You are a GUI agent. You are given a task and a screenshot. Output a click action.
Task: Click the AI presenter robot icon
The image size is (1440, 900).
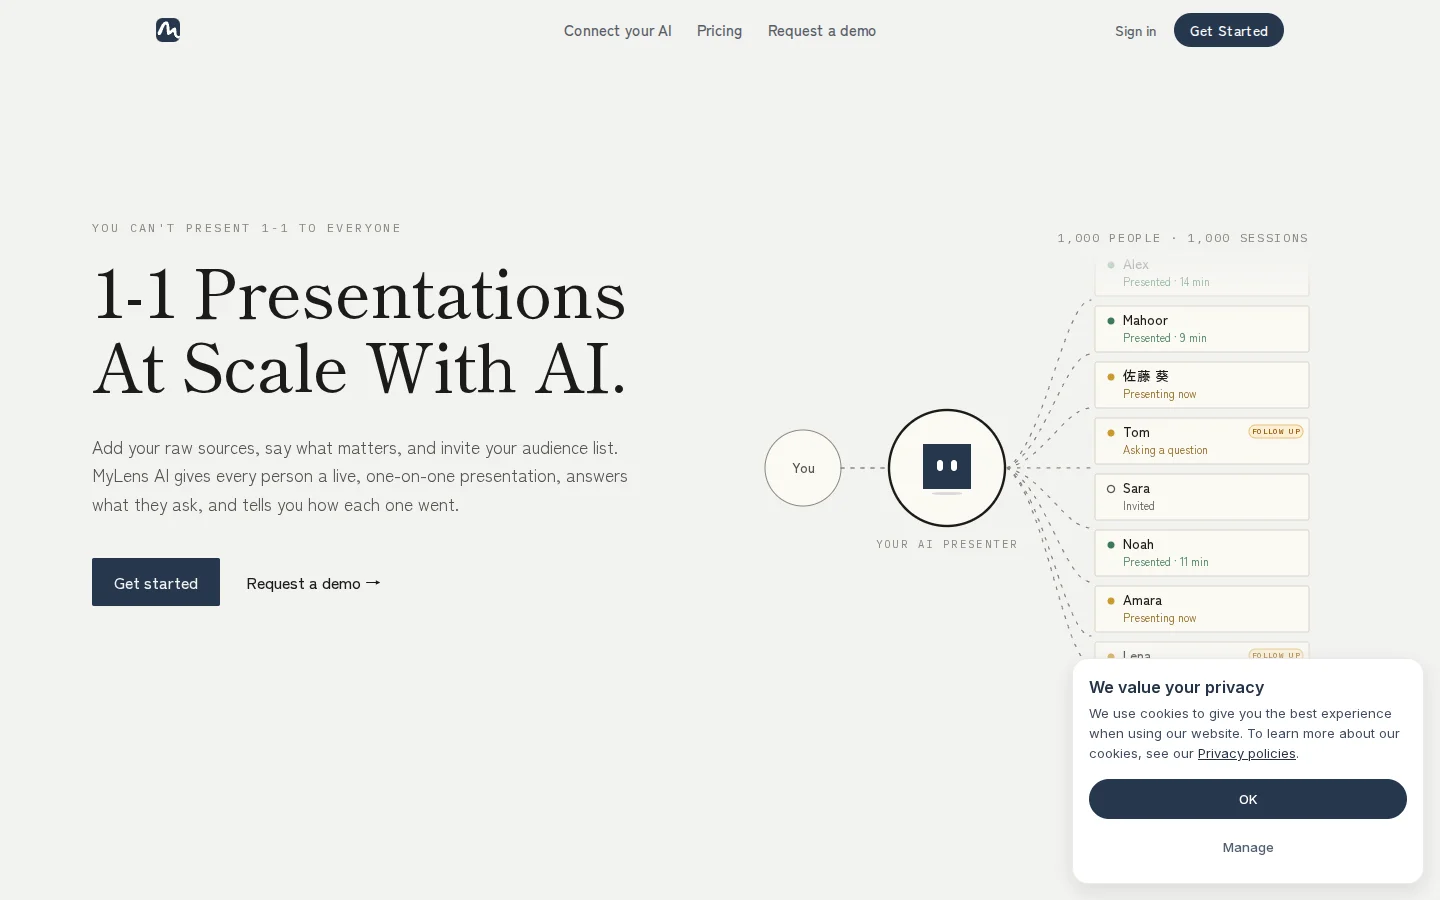point(947,467)
